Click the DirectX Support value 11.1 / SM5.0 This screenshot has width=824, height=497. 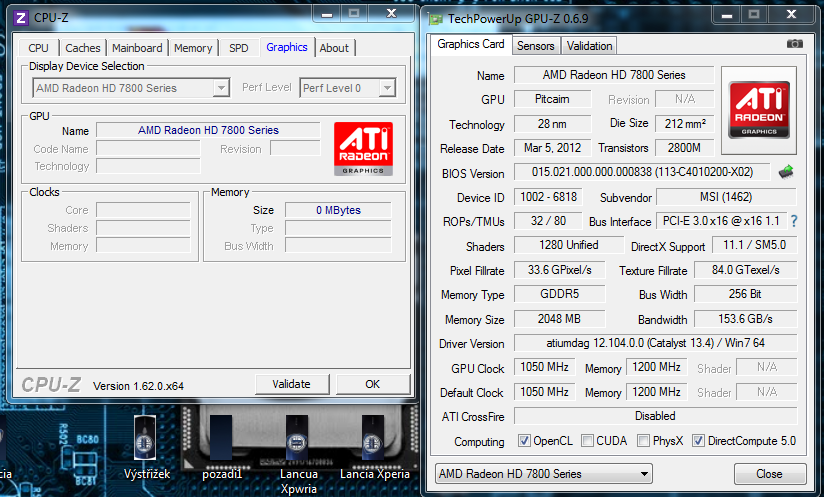tap(754, 245)
